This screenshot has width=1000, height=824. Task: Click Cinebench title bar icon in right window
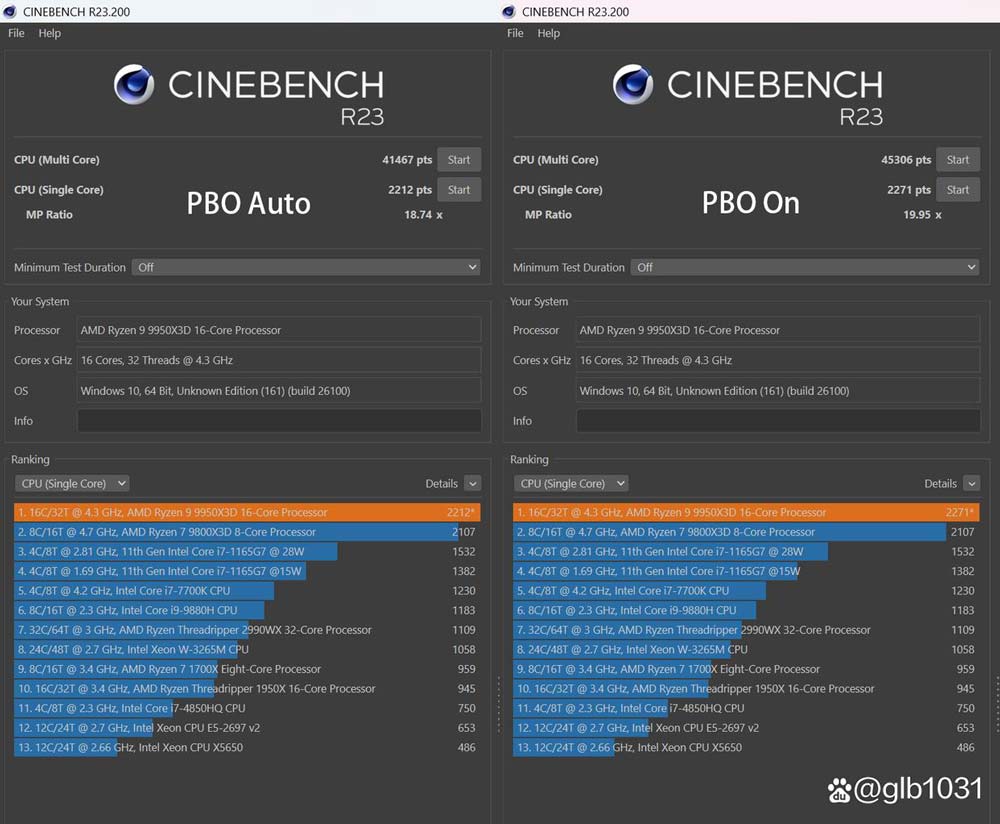tap(508, 11)
